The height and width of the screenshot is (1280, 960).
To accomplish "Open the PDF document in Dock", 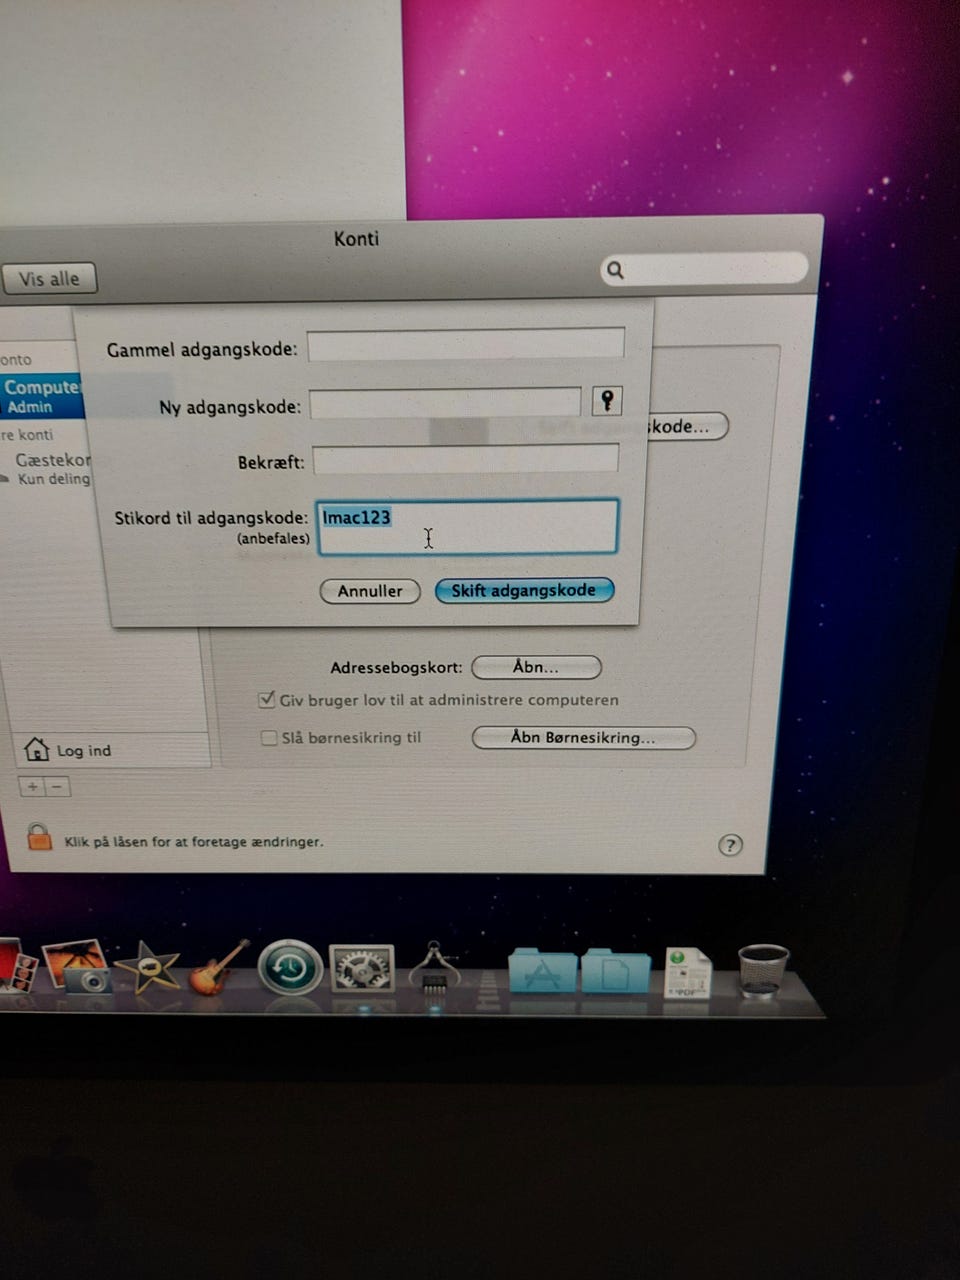I will [688, 973].
